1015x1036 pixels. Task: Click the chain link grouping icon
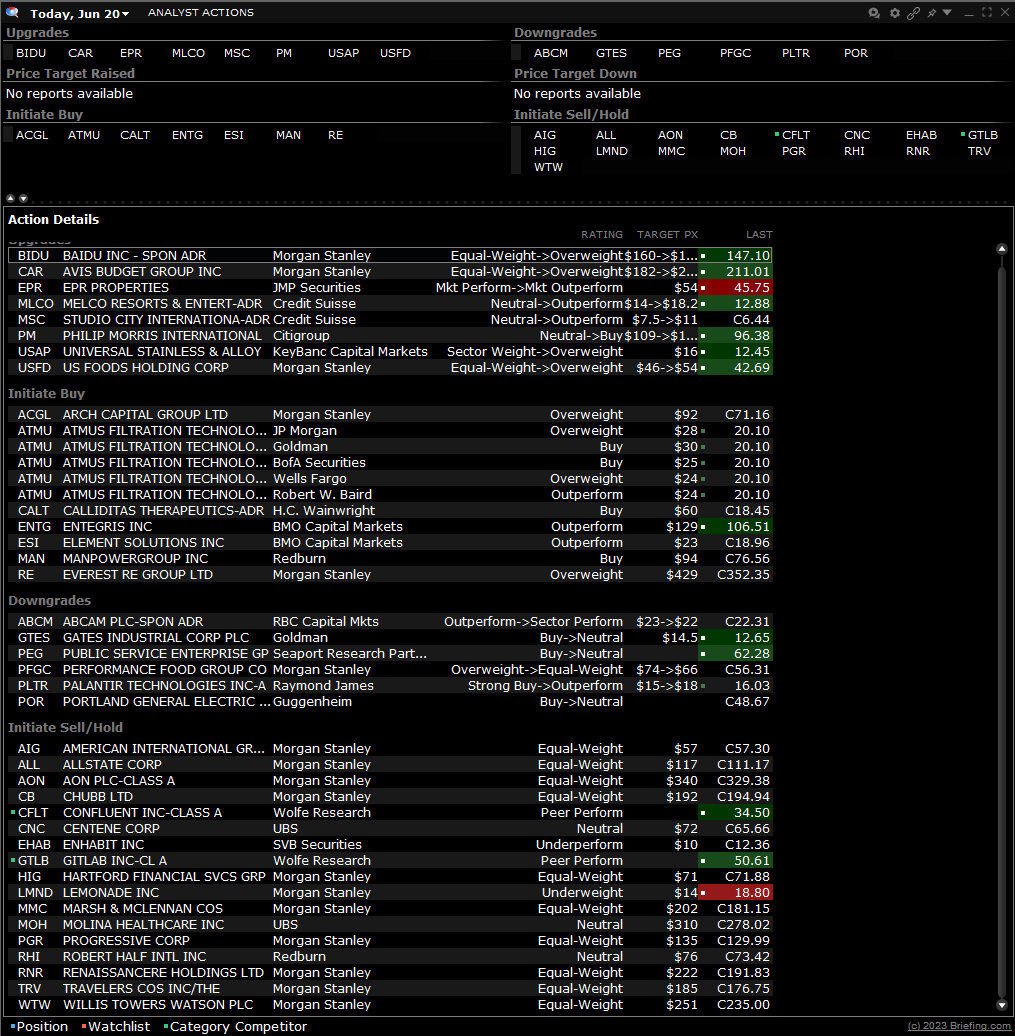913,13
